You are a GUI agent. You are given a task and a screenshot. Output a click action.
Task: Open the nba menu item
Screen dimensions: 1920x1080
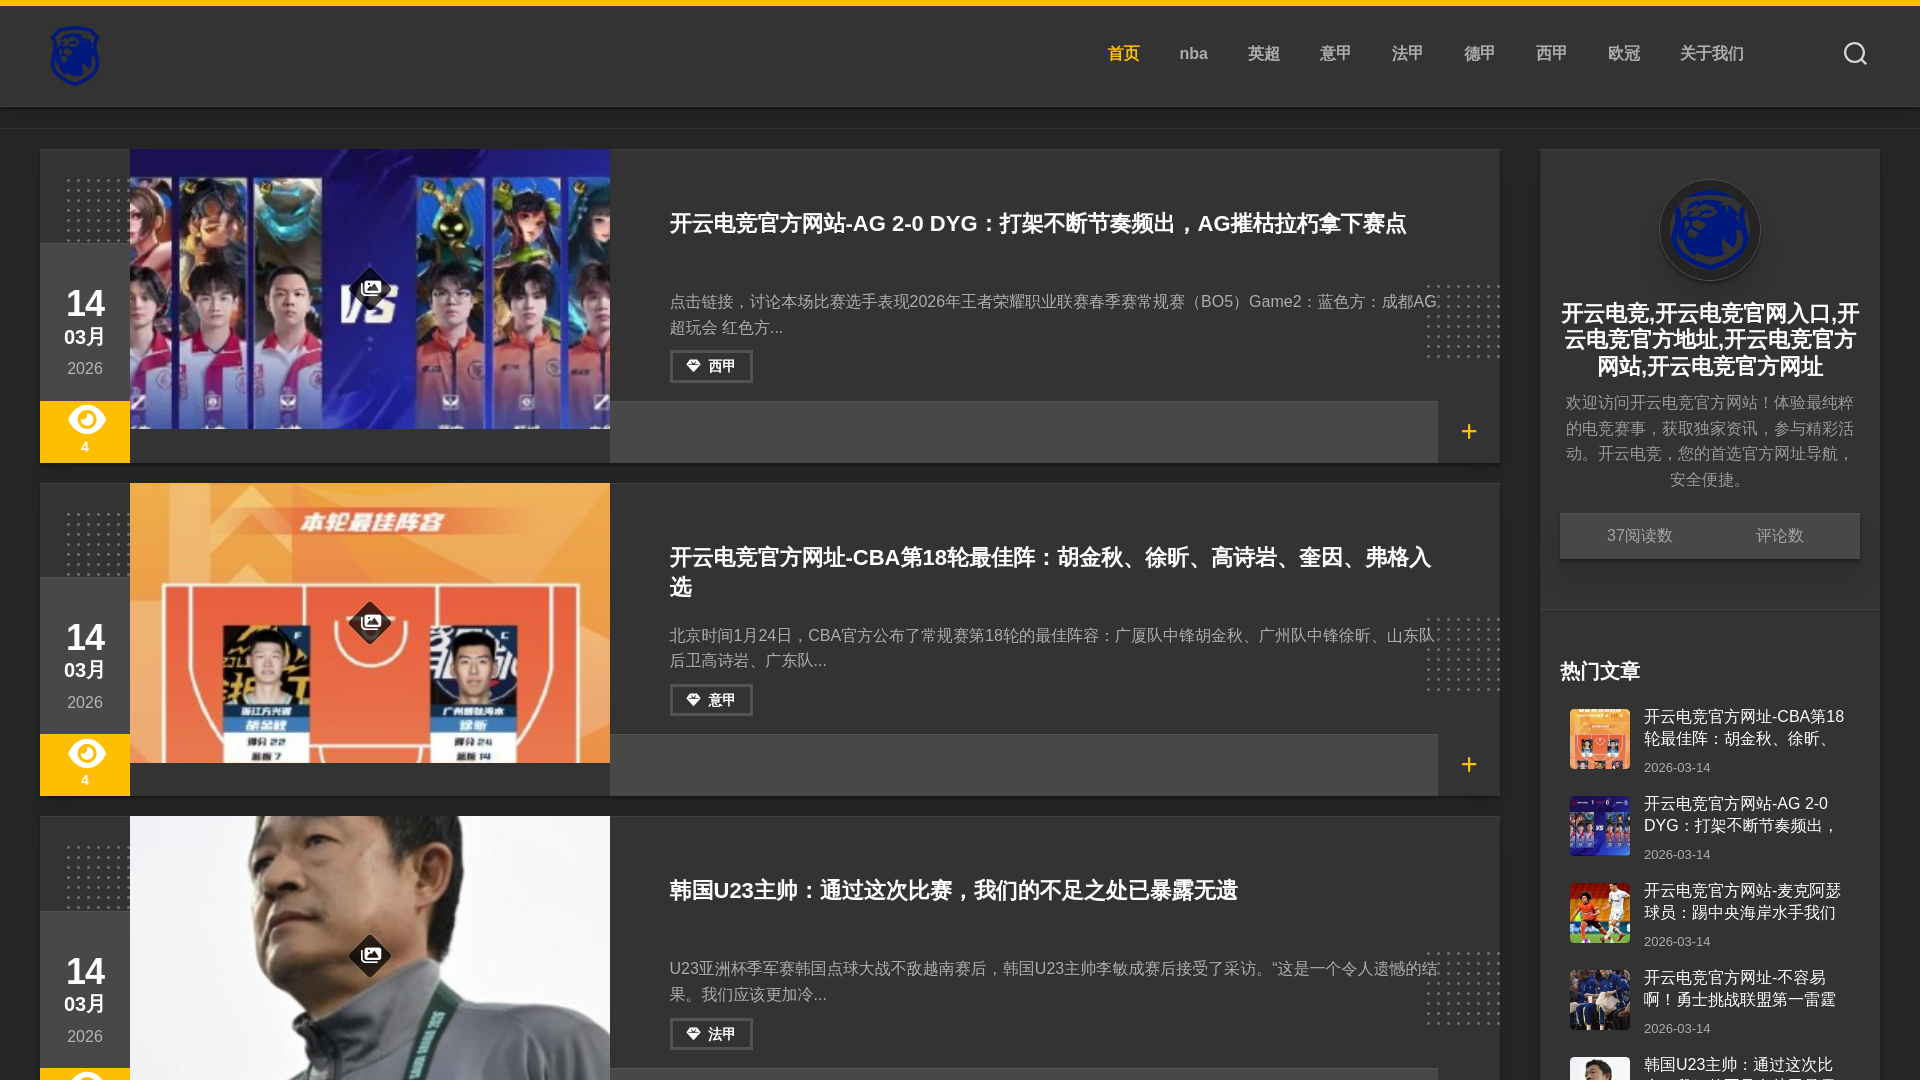pyautogui.click(x=1193, y=54)
